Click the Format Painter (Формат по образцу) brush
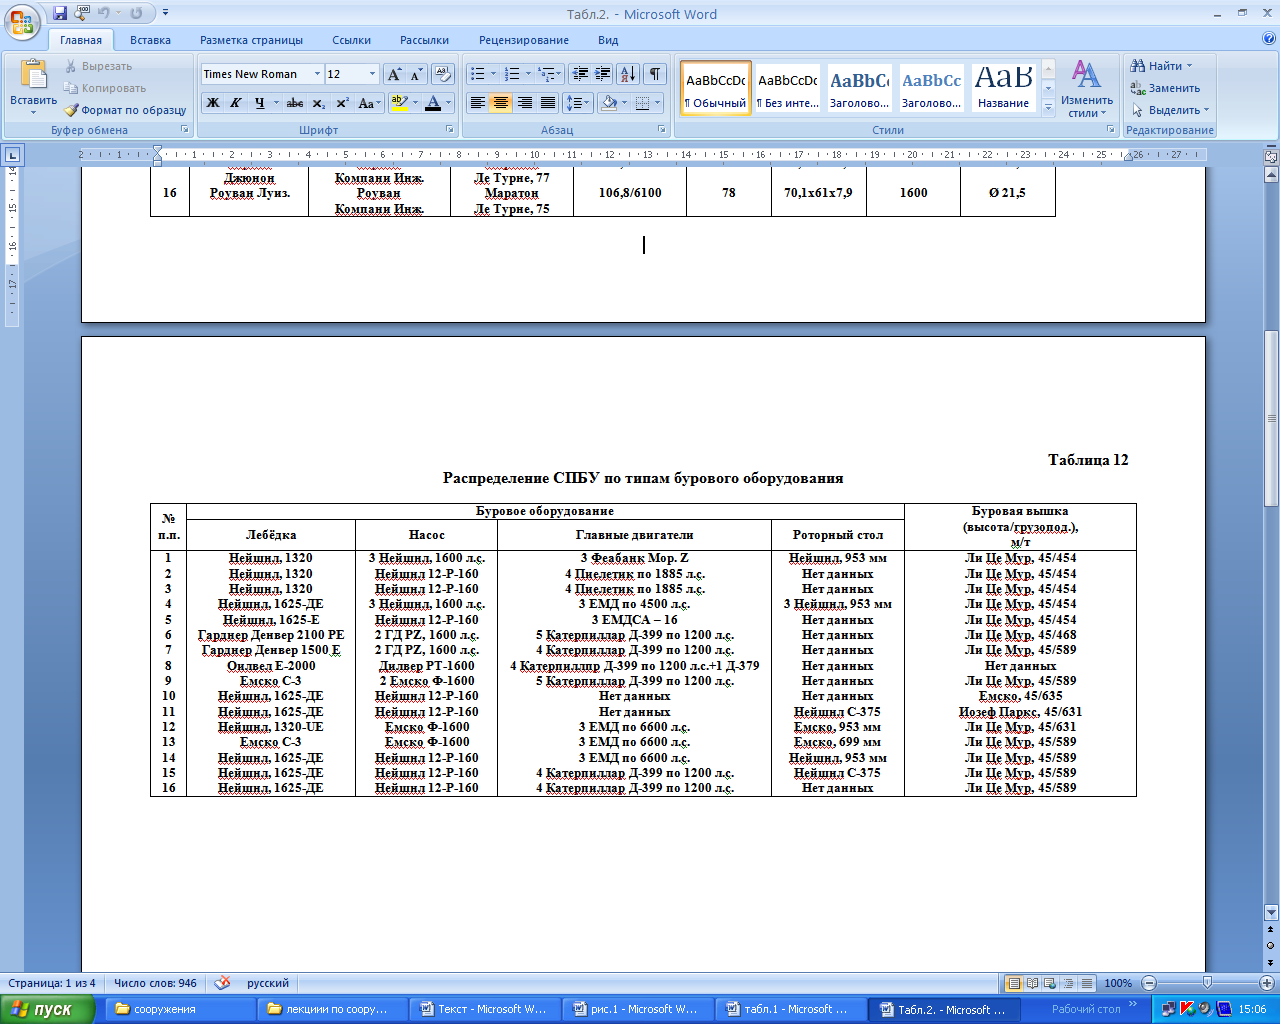Viewport: 1280px width, 1024px height. [x=72, y=110]
